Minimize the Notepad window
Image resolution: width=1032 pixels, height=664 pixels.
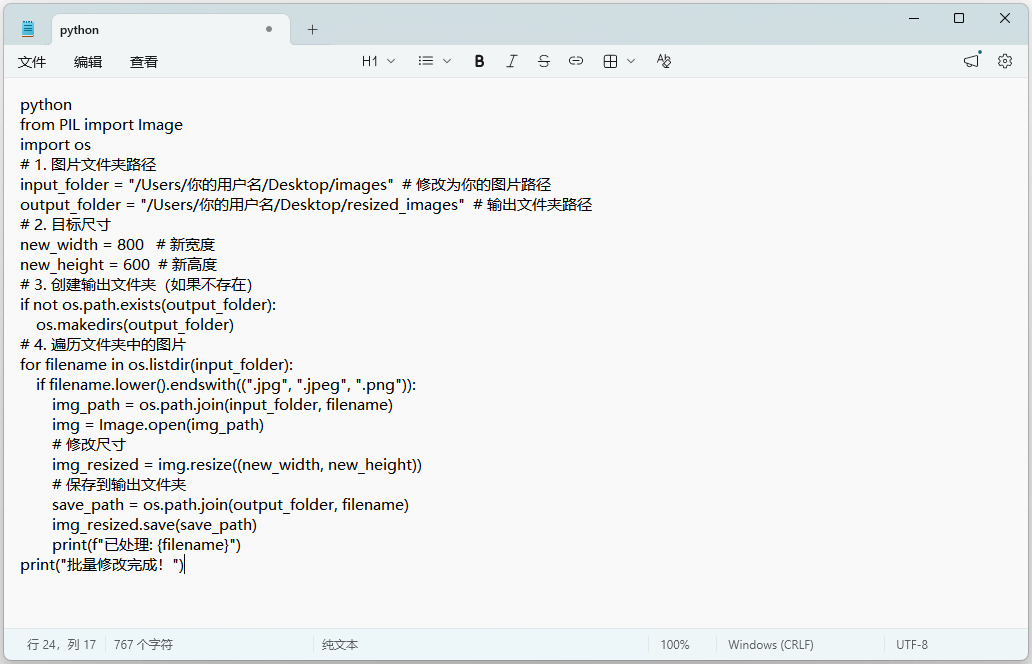914,18
